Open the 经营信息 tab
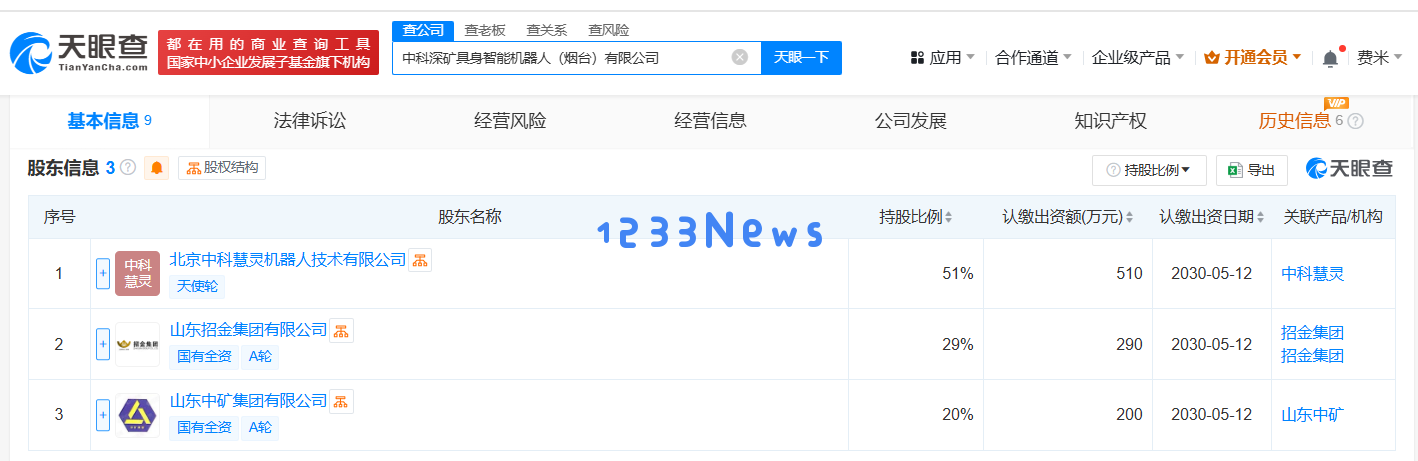The image size is (1418, 461). pos(710,121)
